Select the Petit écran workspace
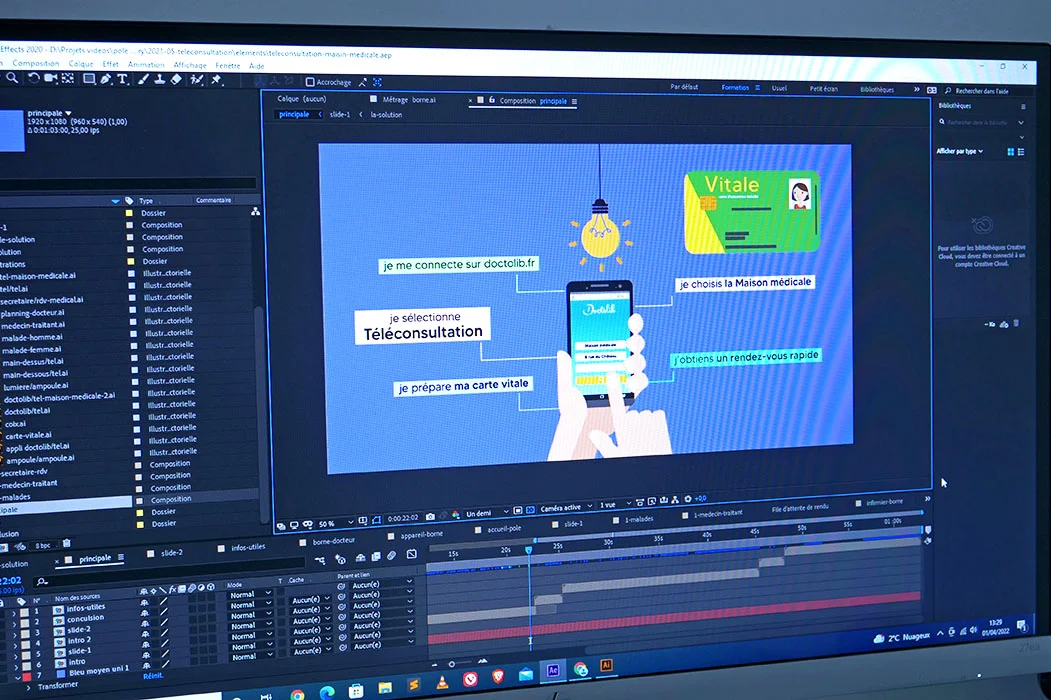The height and width of the screenshot is (700, 1051). [823, 89]
